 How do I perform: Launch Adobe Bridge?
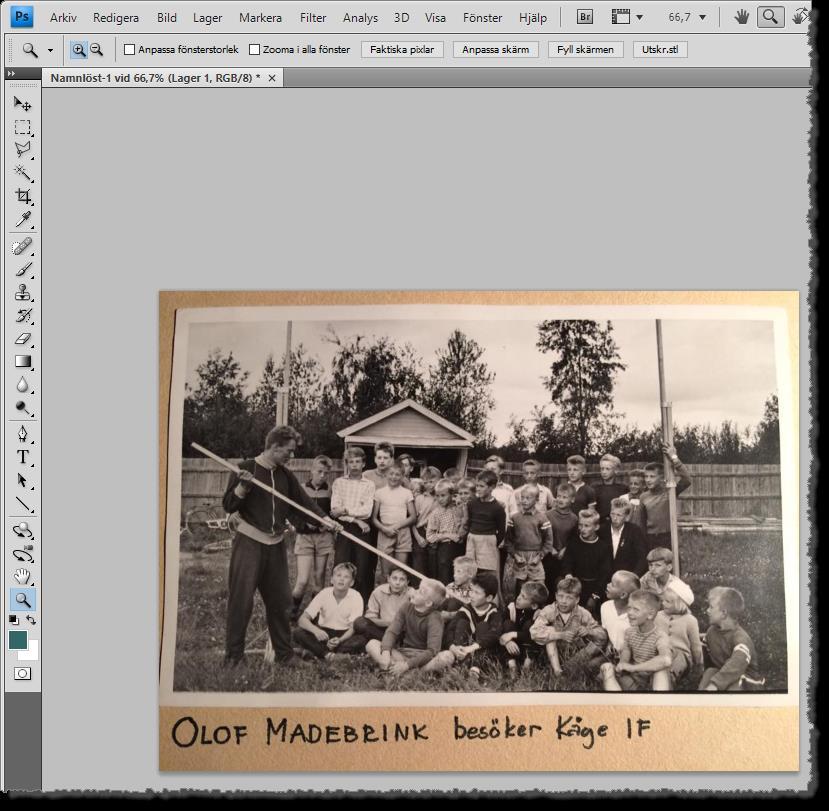click(585, 17)
